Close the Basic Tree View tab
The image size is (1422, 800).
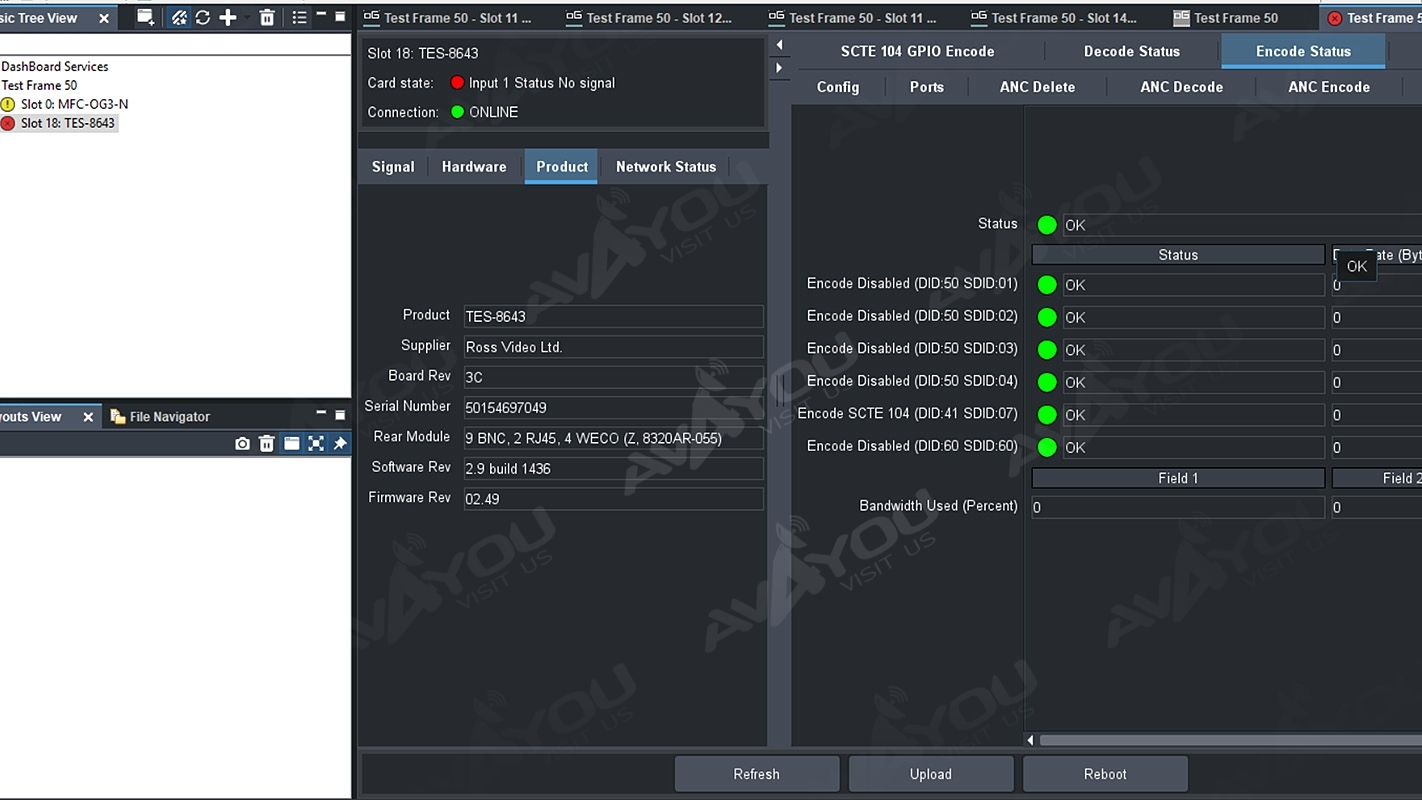pyautogui.click(x=104, y=18)
